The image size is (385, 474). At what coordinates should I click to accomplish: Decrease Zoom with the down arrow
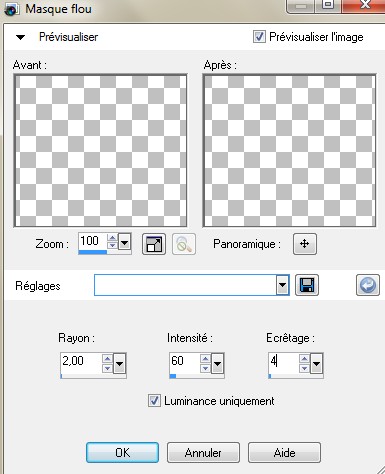click(x=112, y=245)
